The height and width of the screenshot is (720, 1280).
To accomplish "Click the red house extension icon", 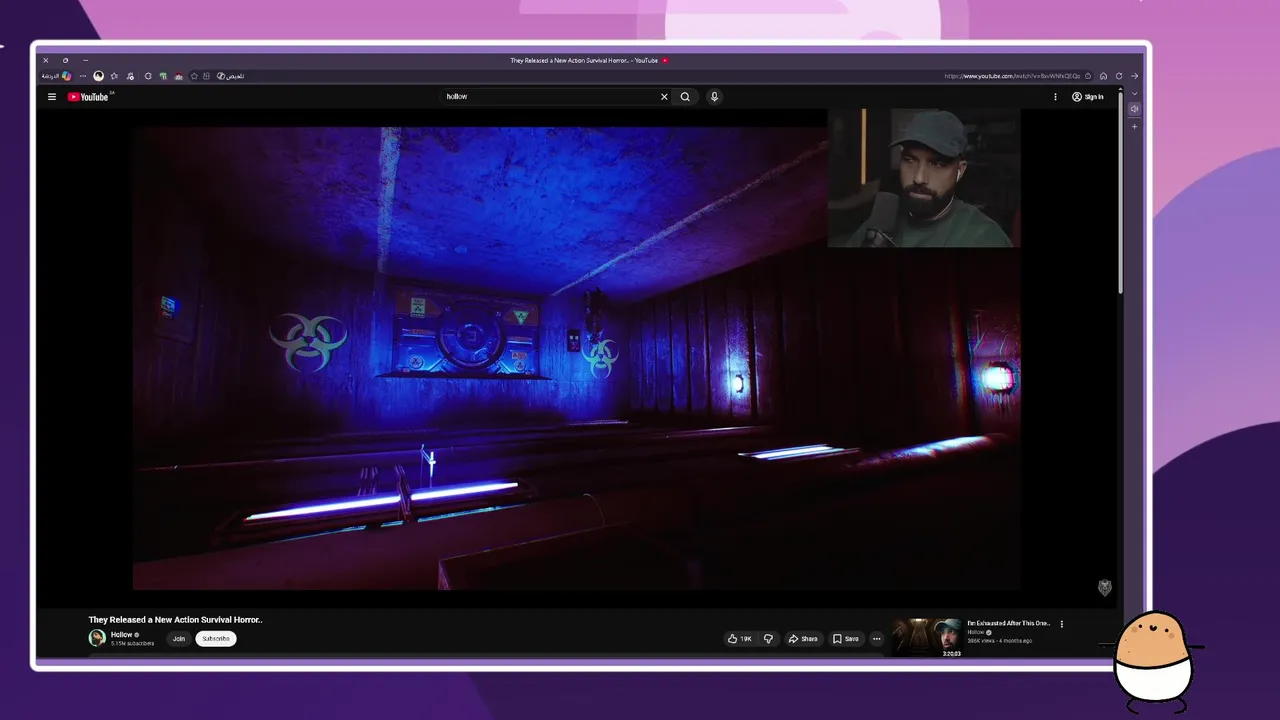I will tap(179, 76).
